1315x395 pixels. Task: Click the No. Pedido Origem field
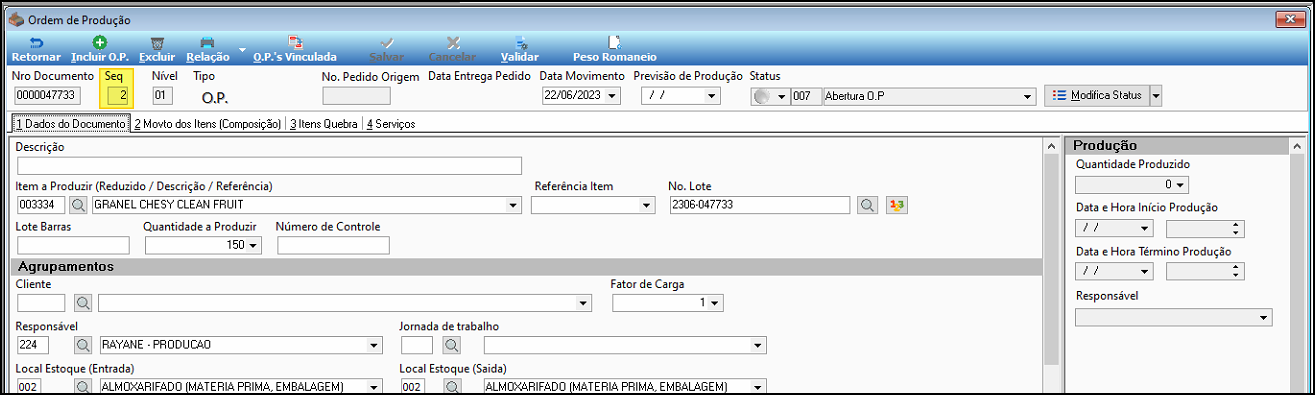356,96
